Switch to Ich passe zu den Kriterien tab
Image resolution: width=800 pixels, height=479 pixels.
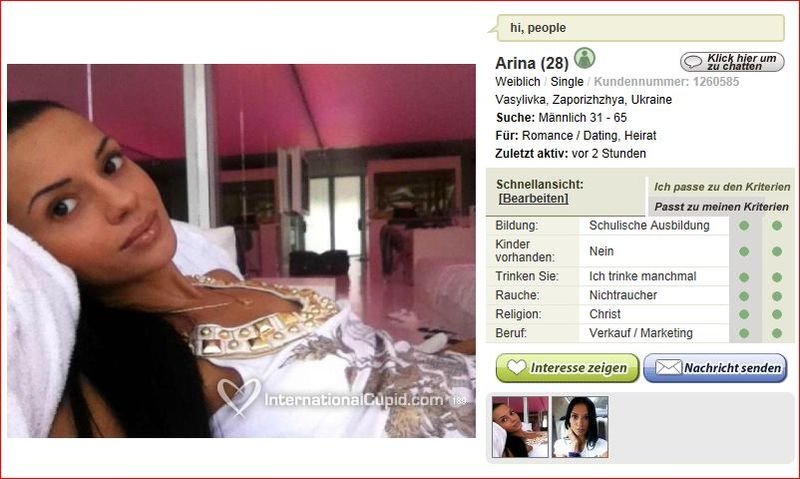pos(721,187)
